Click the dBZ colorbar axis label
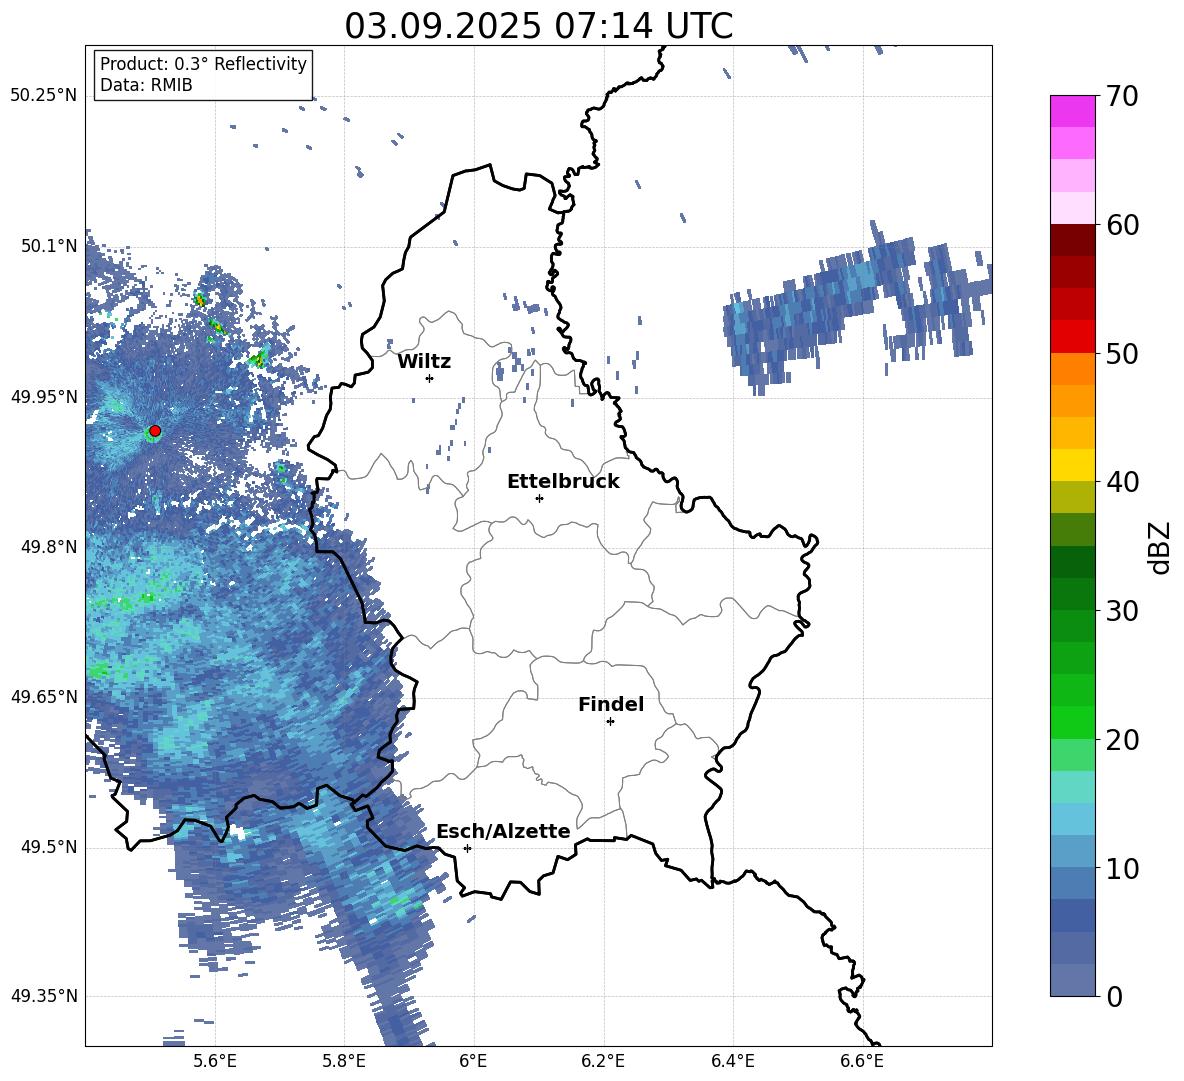The height and width of the screenshot is (1081, 1184). coord(1161,547)
